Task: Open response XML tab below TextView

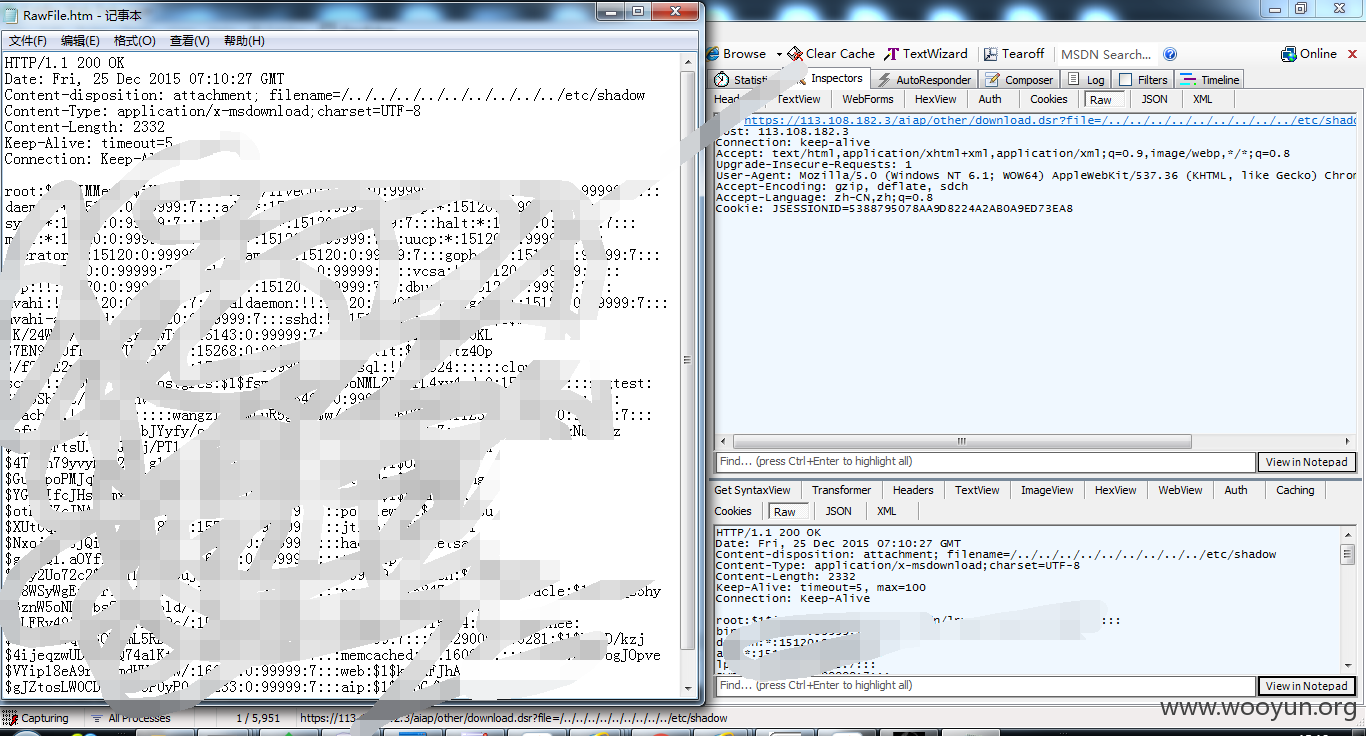Action: [x=886, y=511]
